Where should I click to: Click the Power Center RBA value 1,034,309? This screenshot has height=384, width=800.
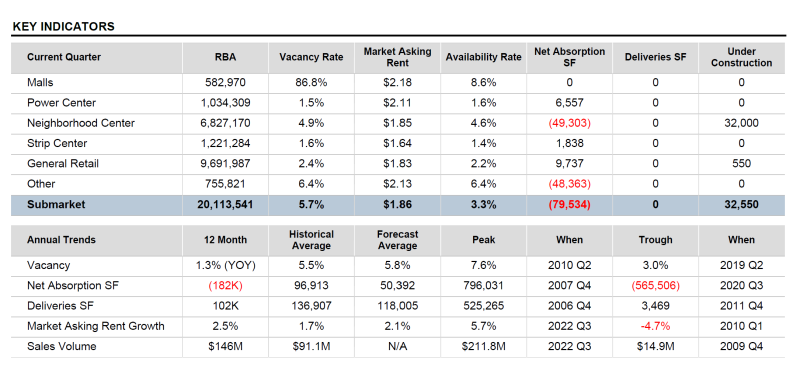[x=226, y=103]
